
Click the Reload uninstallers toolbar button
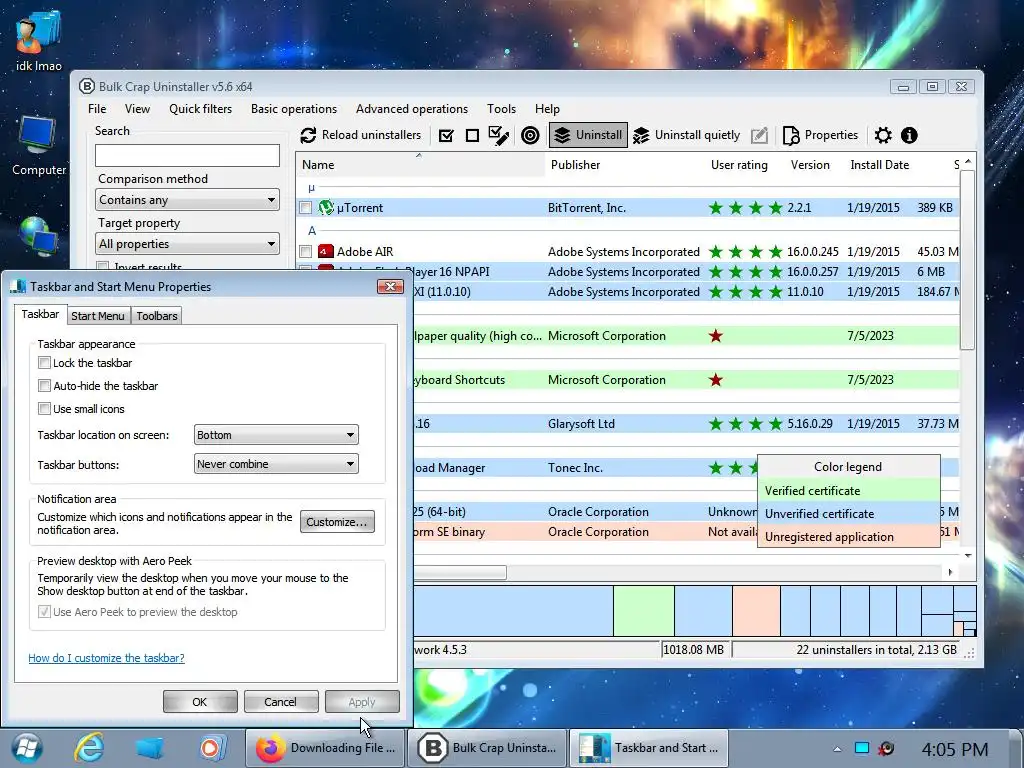tap(360, 135)
